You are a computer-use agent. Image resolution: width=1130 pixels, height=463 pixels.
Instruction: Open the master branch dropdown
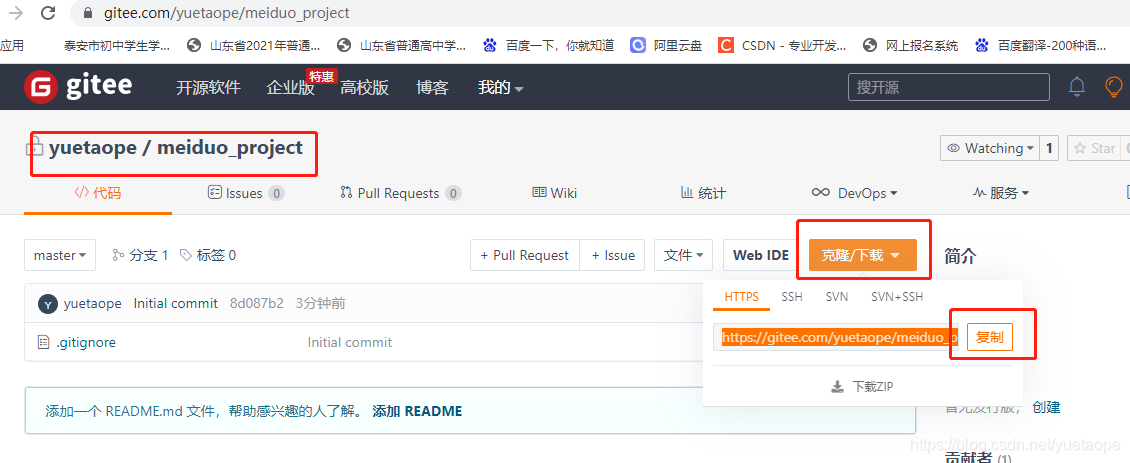tap(60, 255)
